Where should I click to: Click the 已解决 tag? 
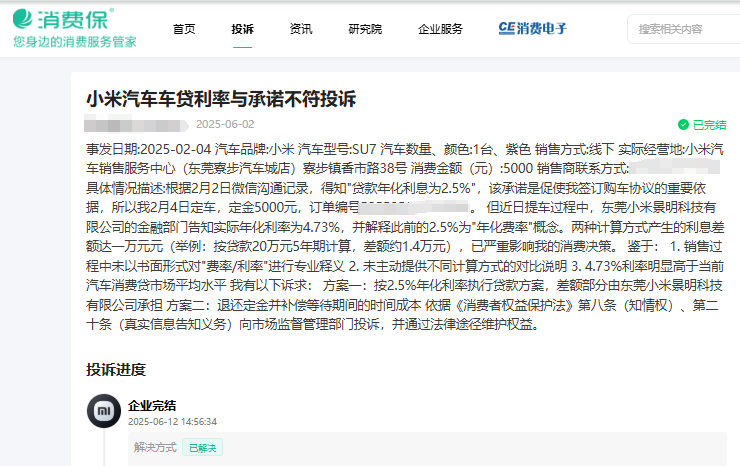coord(202,448)
